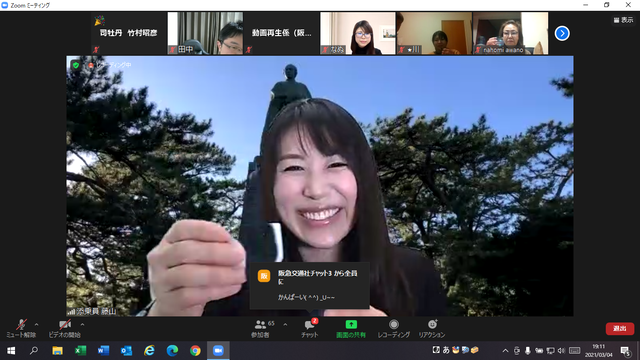Open the chat notification from 阪急交通社チャット3
The width and height of the screenshot is (640, 360).
pos(309,285)
